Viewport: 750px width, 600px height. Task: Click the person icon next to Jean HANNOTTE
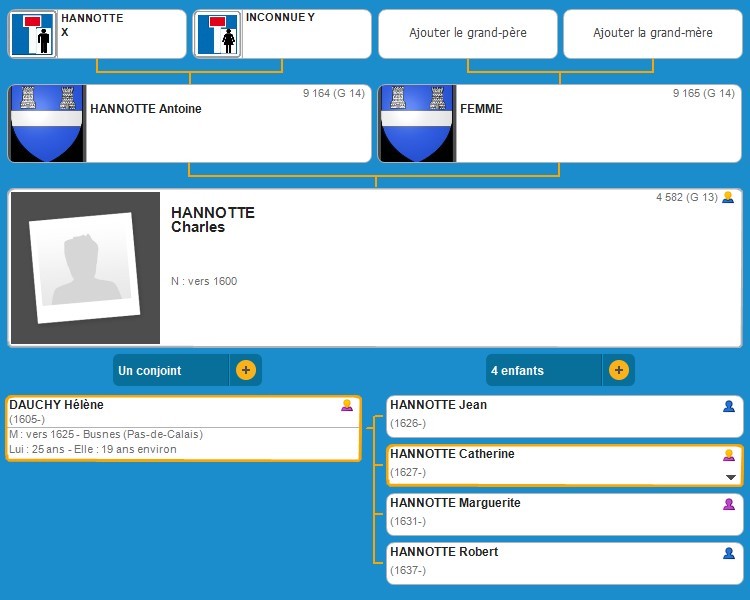click(x=729, y=406)
